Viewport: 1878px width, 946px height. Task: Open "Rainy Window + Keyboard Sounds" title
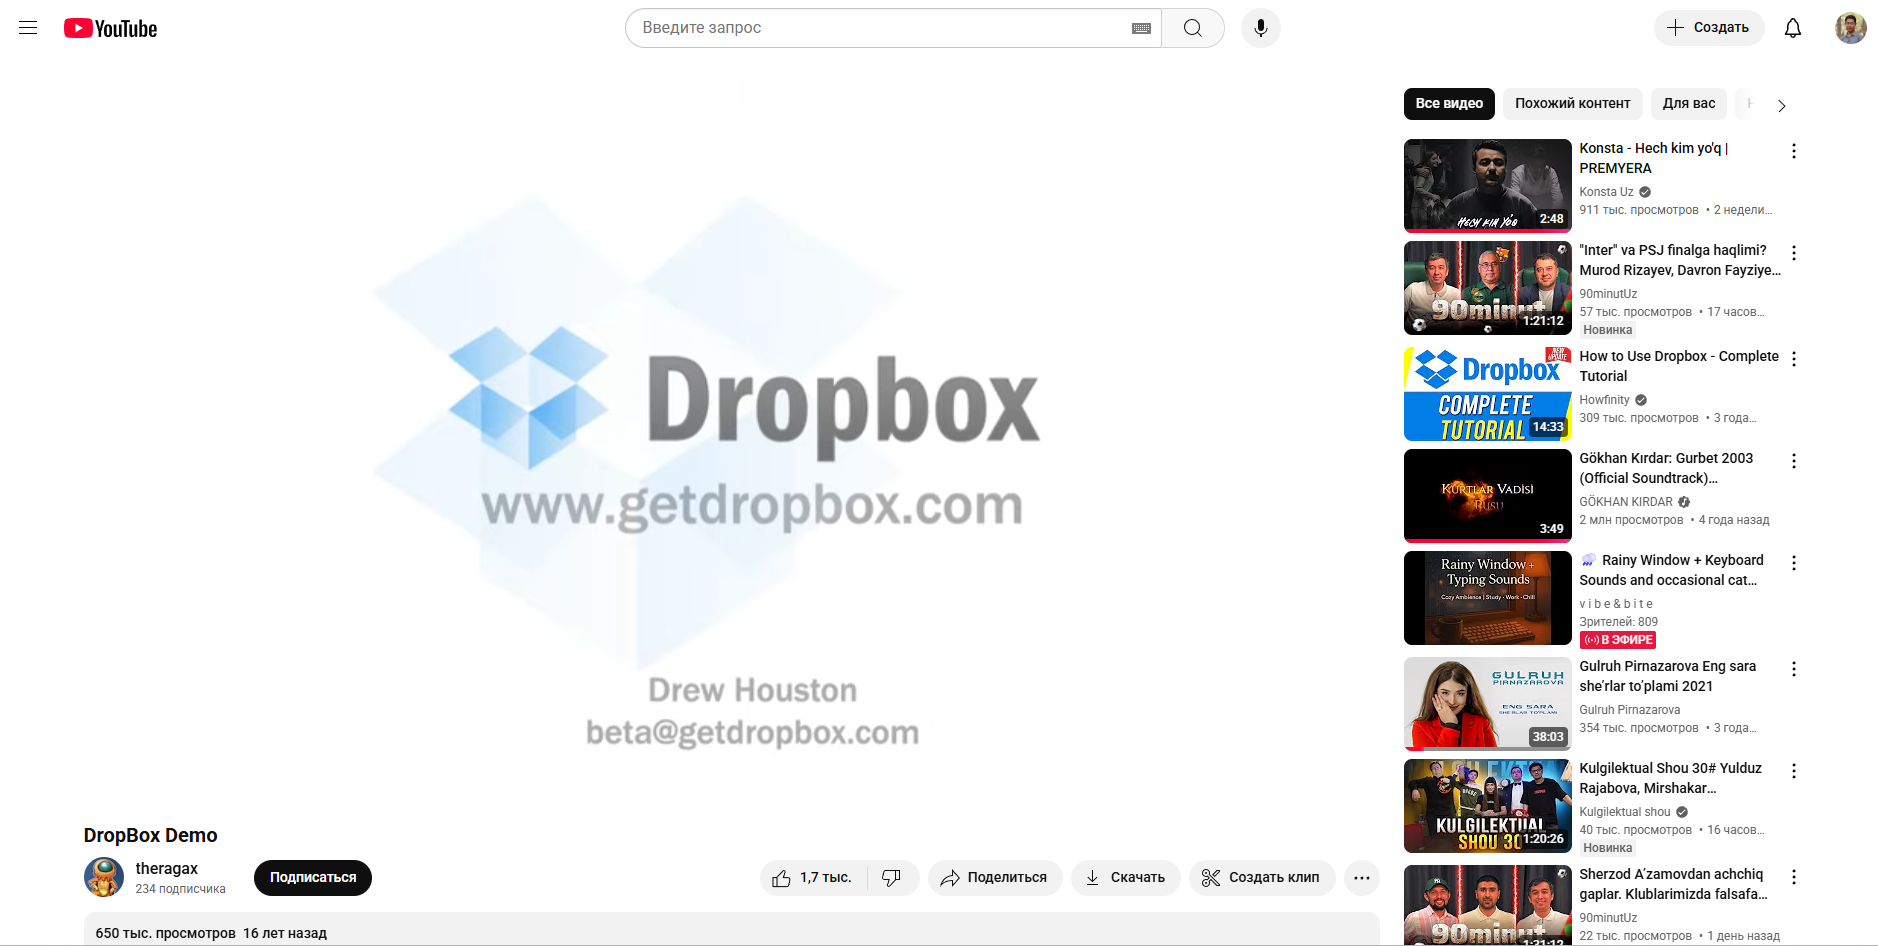click(1672, 570)
